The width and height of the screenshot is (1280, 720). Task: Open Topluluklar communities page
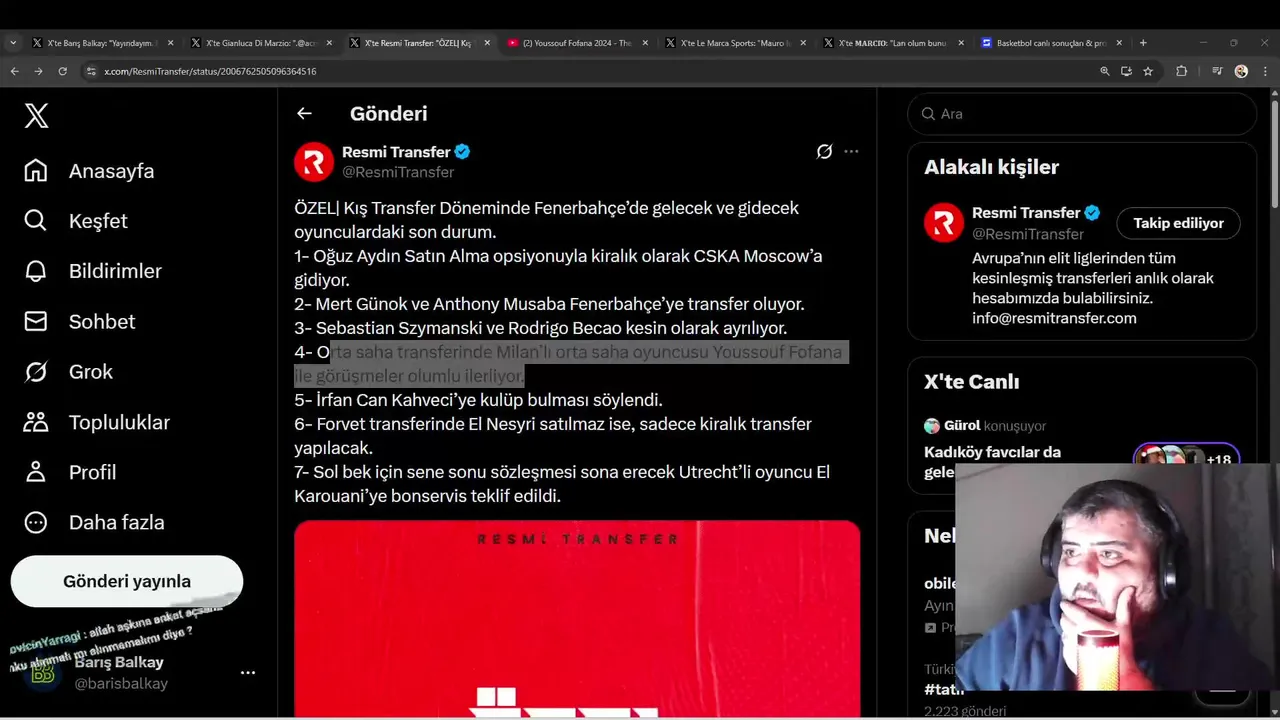tap(97, 422)
